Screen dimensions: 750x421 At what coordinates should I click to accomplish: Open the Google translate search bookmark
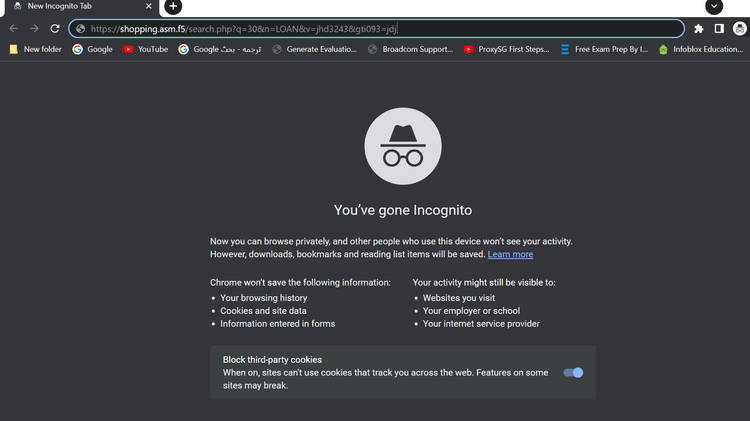220,49
